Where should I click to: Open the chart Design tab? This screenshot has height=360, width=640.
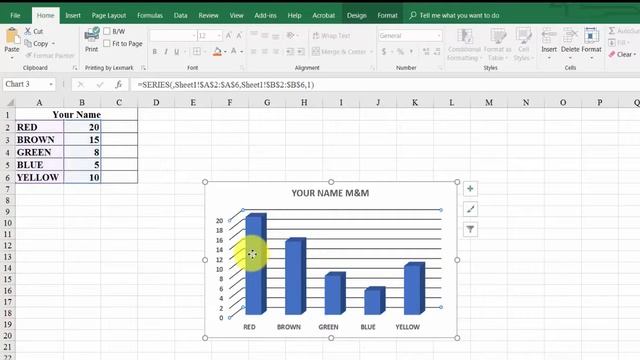356,16
